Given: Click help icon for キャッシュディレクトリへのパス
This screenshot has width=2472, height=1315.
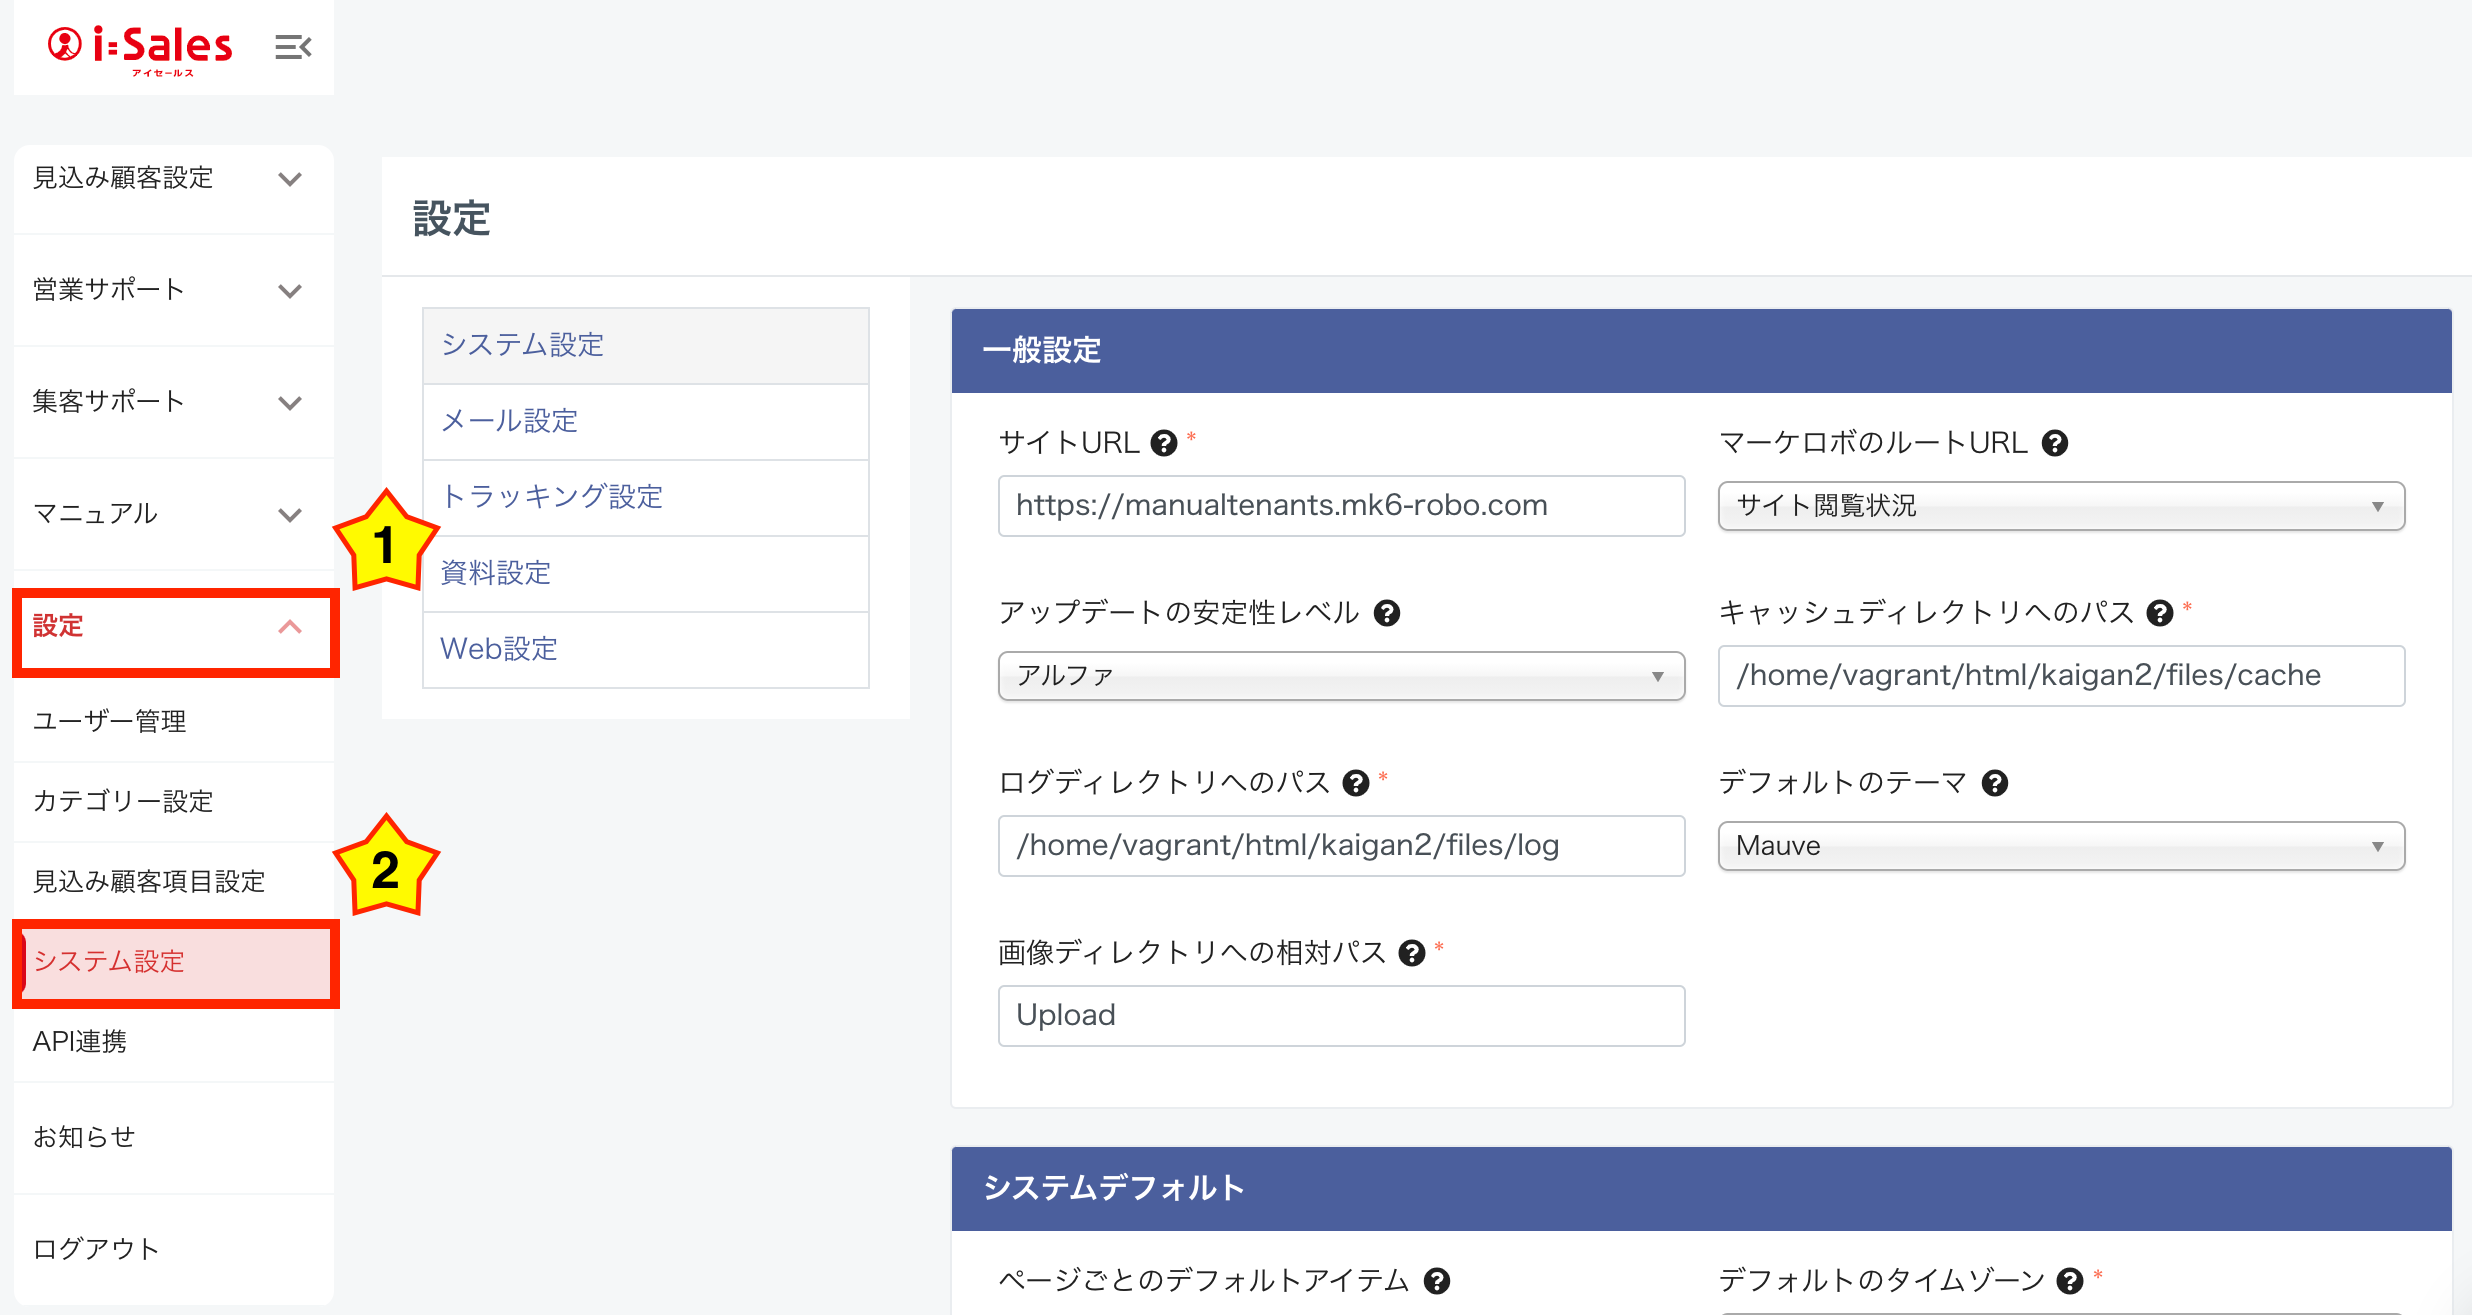Looking at the screenshot, I should tap(2160, 613).
